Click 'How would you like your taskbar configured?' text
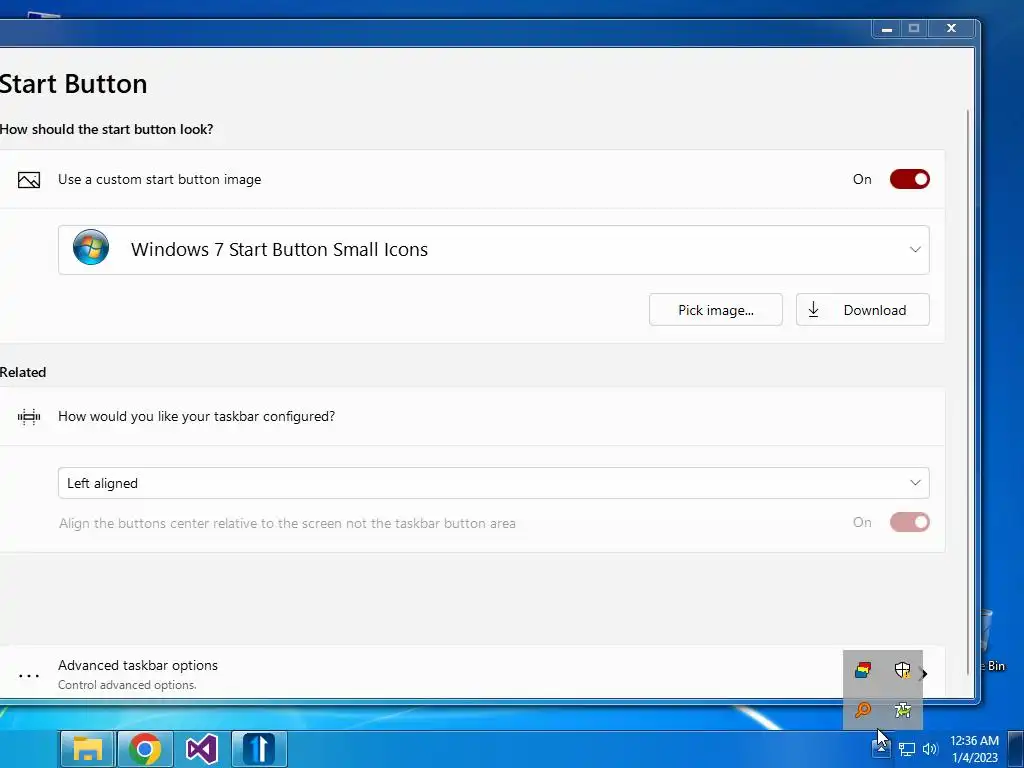Screen dimensions: 1024x768 (x=197, y=416)
